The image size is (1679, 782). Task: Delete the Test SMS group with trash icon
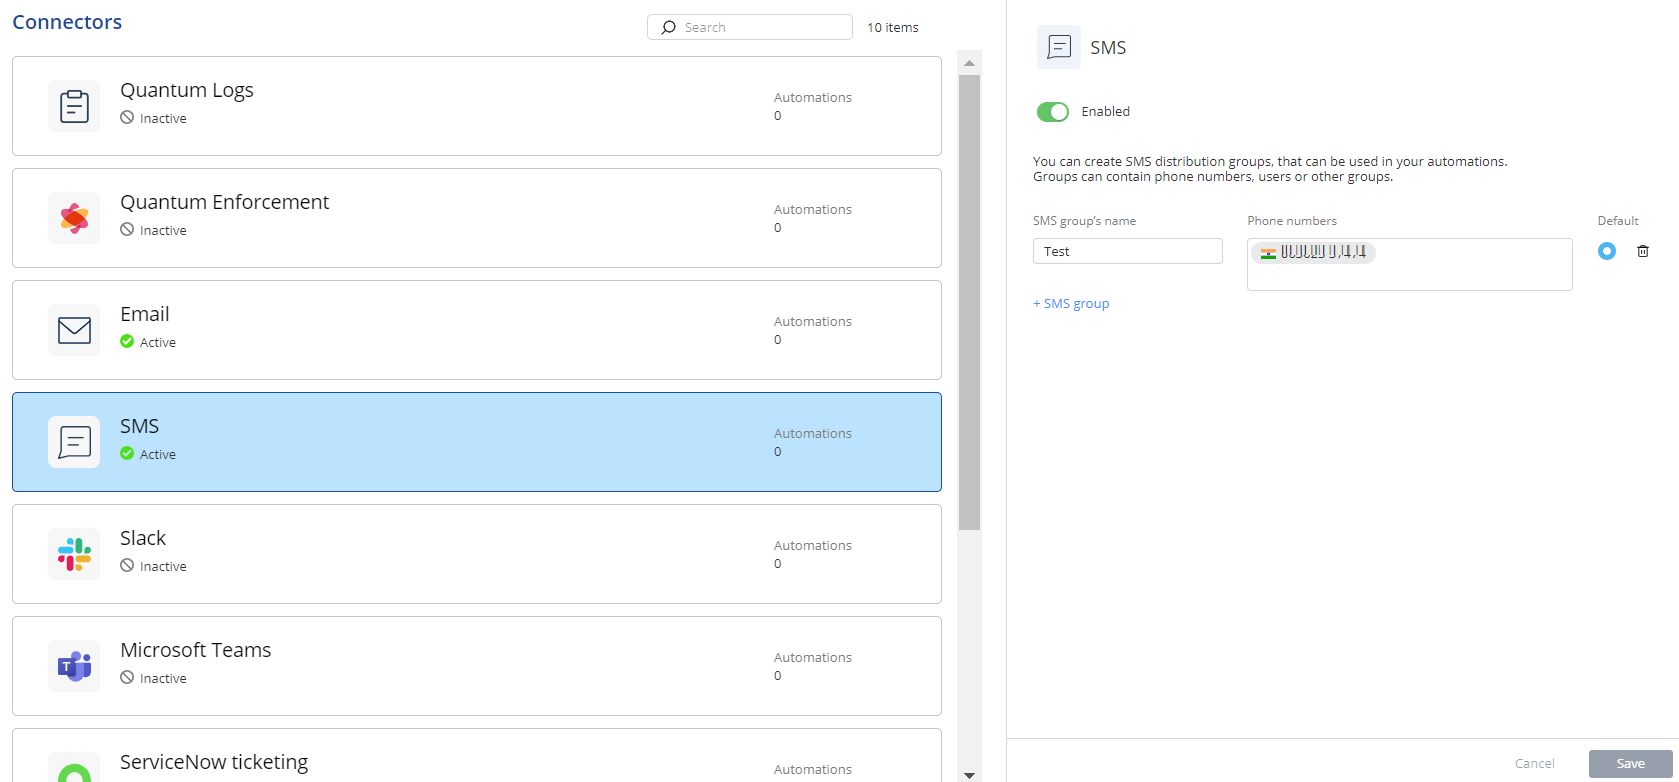[x=1643, y=251]
